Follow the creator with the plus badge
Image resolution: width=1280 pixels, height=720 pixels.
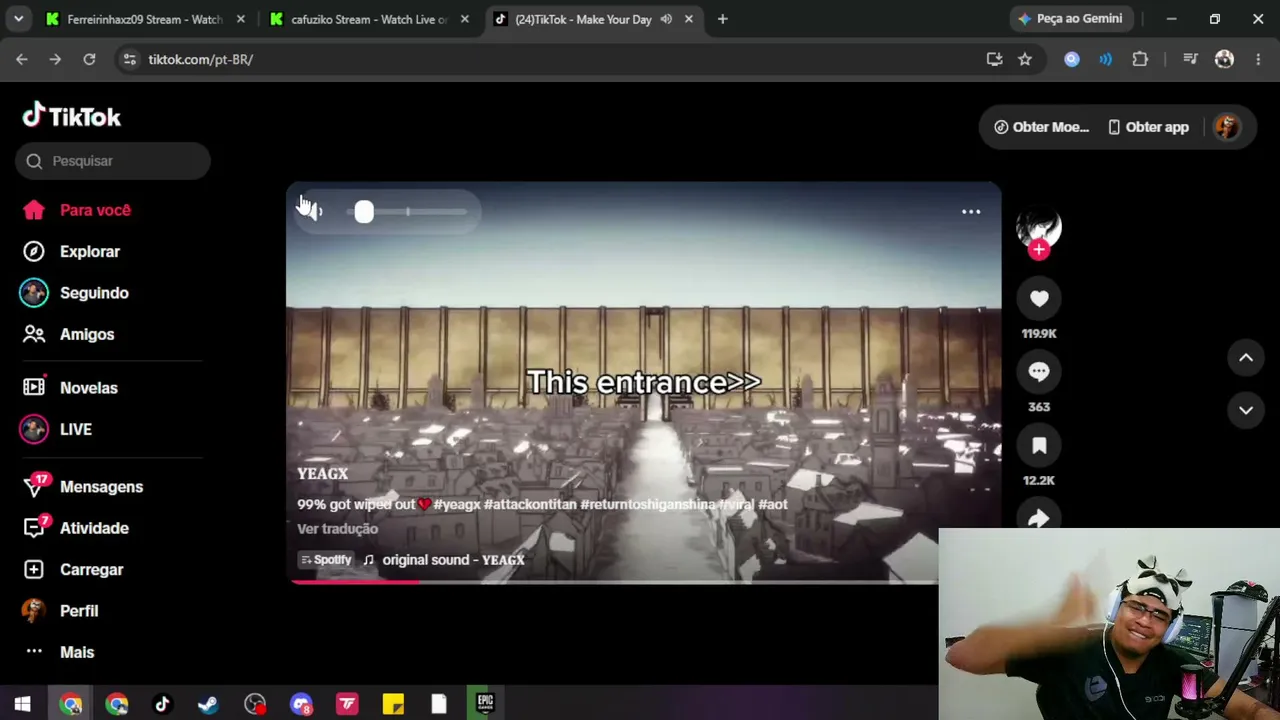(x=1039, y=250)
